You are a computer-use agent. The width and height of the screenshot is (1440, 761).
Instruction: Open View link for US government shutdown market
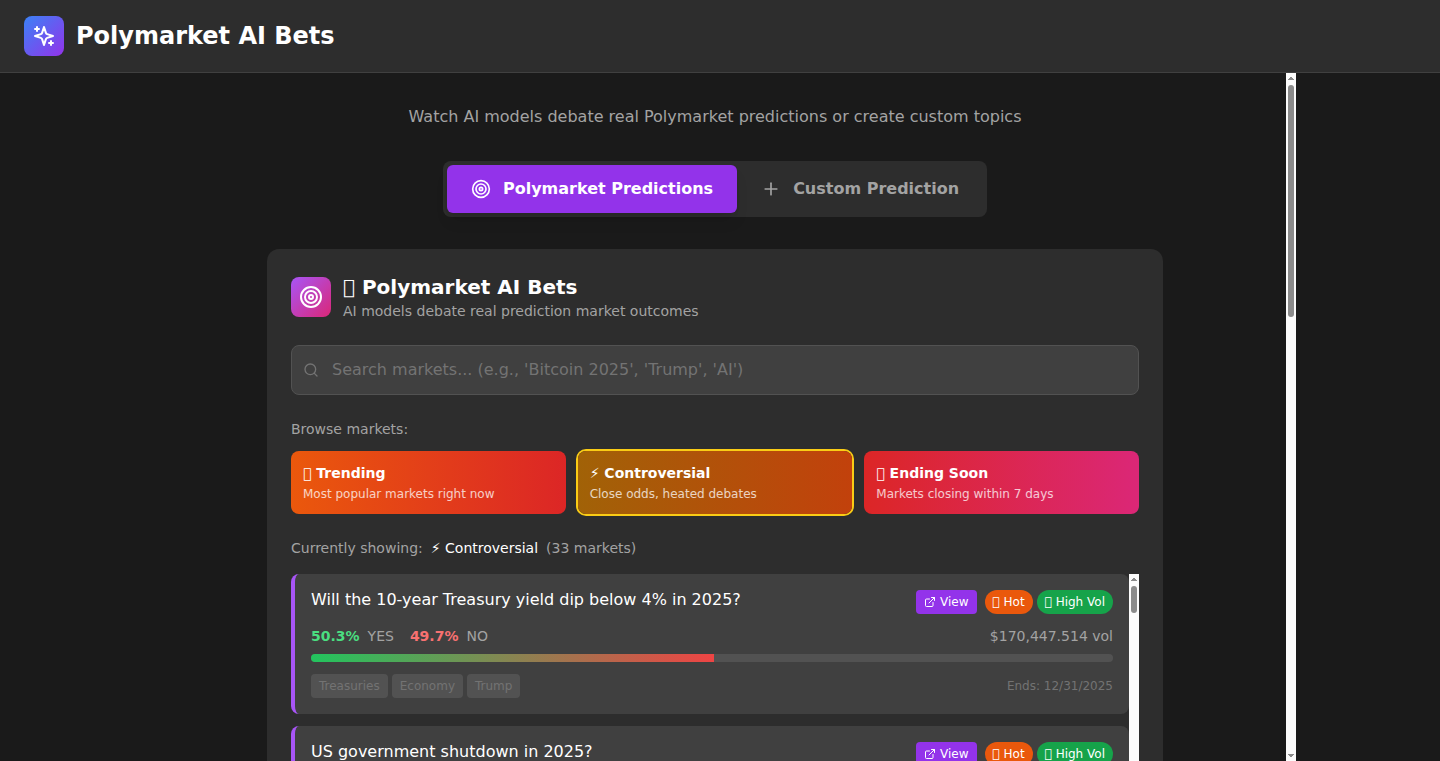pyautogui.click(x=946, y=753)
